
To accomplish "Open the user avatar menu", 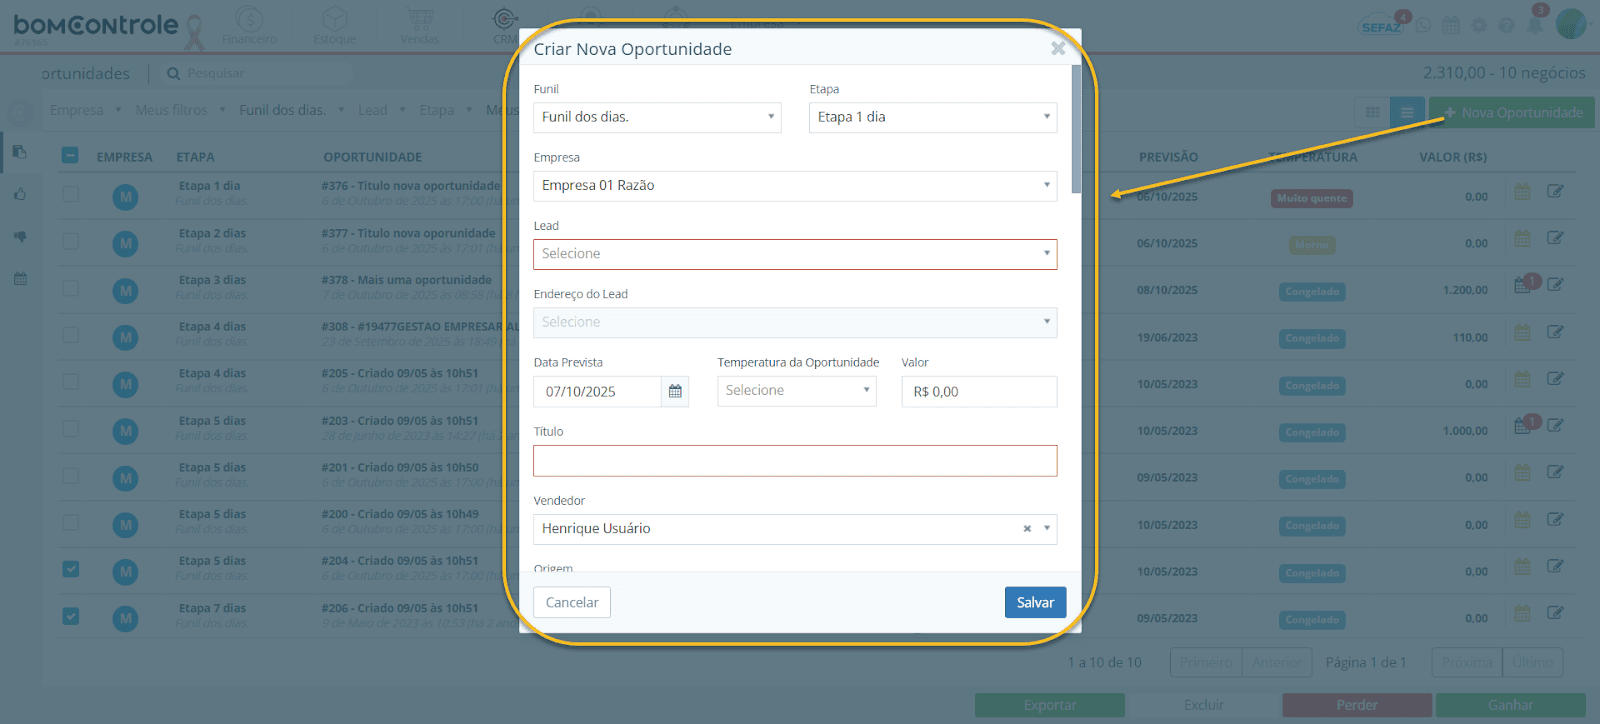I will click(x=1571, y=24).
